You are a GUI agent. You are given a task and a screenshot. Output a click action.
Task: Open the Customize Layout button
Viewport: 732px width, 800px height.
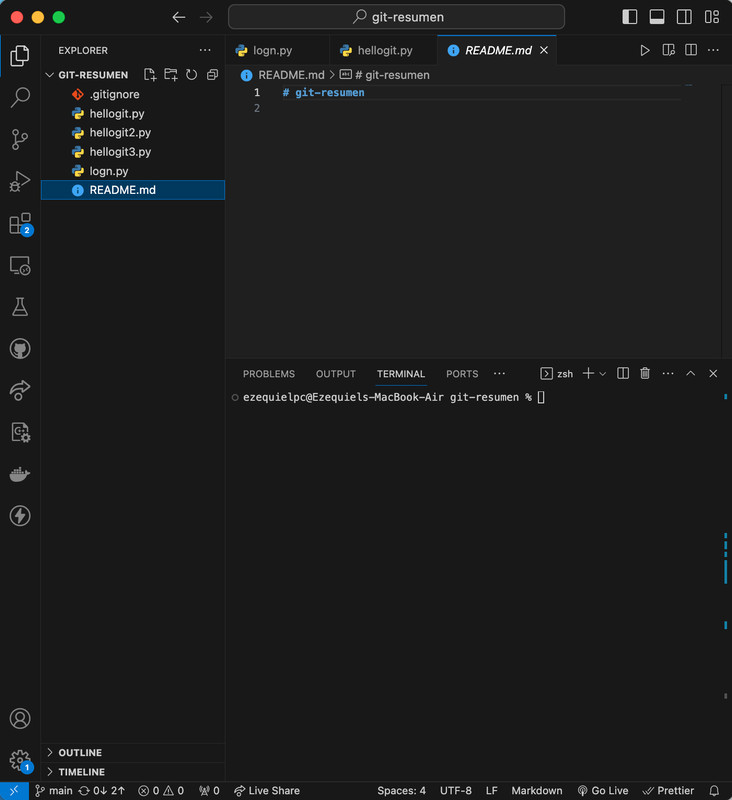tap(712, 17)
